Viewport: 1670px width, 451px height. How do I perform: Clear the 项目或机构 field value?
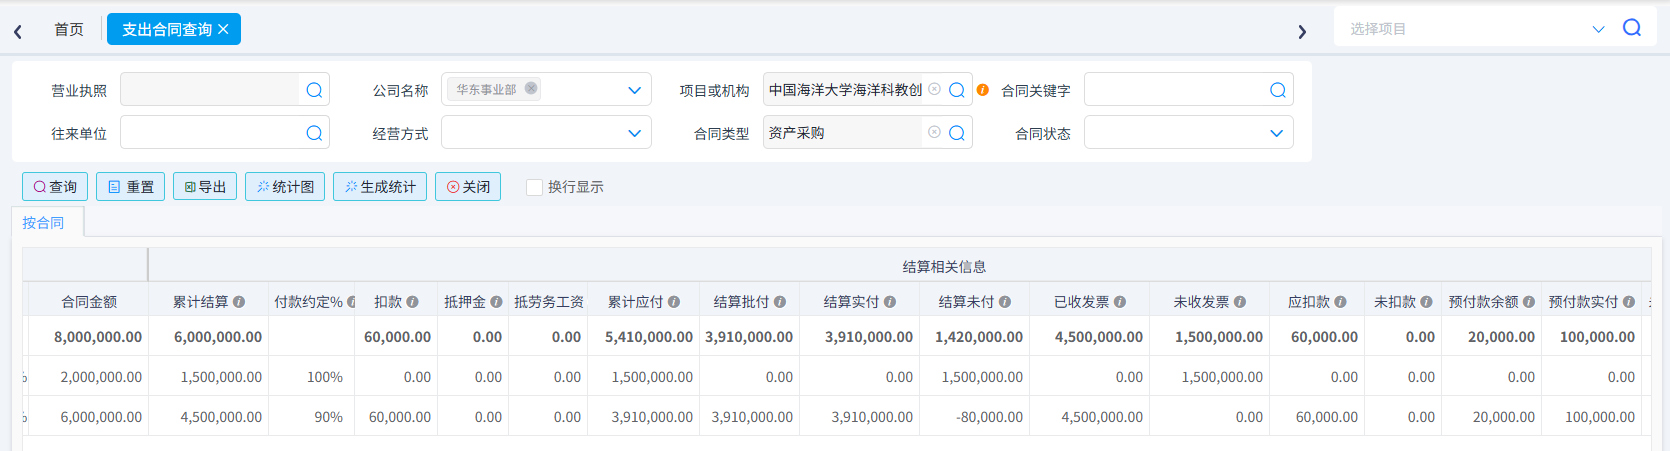click(934, 89)
